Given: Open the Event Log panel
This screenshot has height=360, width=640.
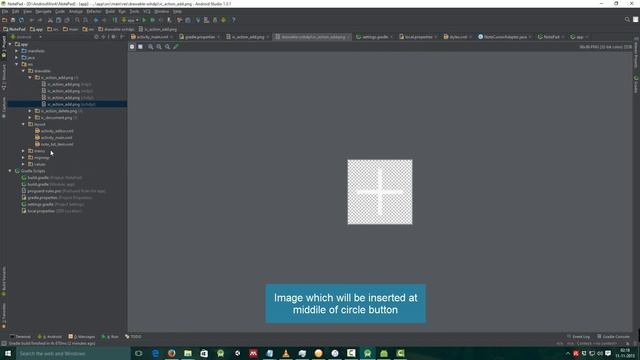Looking at the screenshot, I should click(578, 337).
